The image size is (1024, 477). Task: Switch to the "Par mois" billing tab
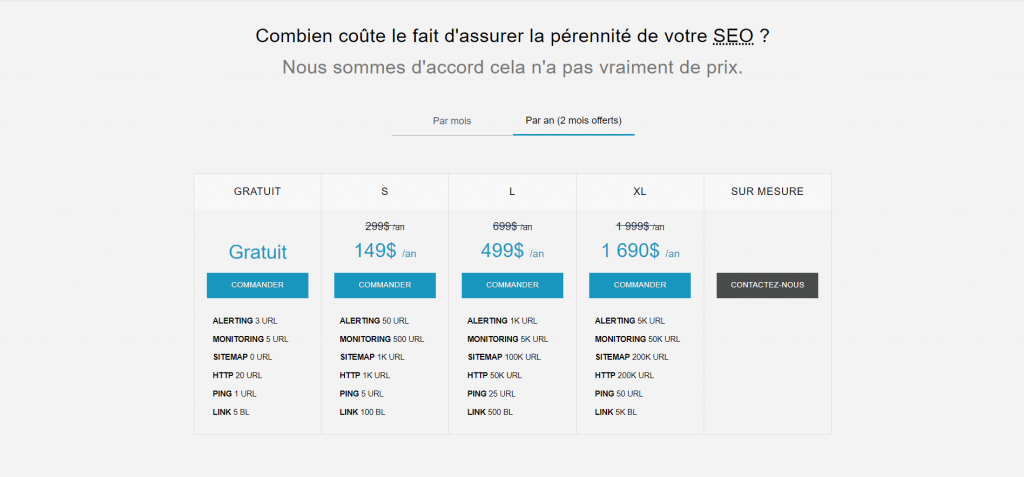(x=451, y=121)
